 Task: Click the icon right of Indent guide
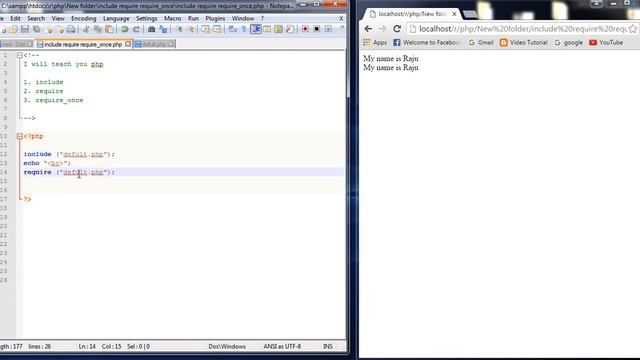tap(267, 29)
